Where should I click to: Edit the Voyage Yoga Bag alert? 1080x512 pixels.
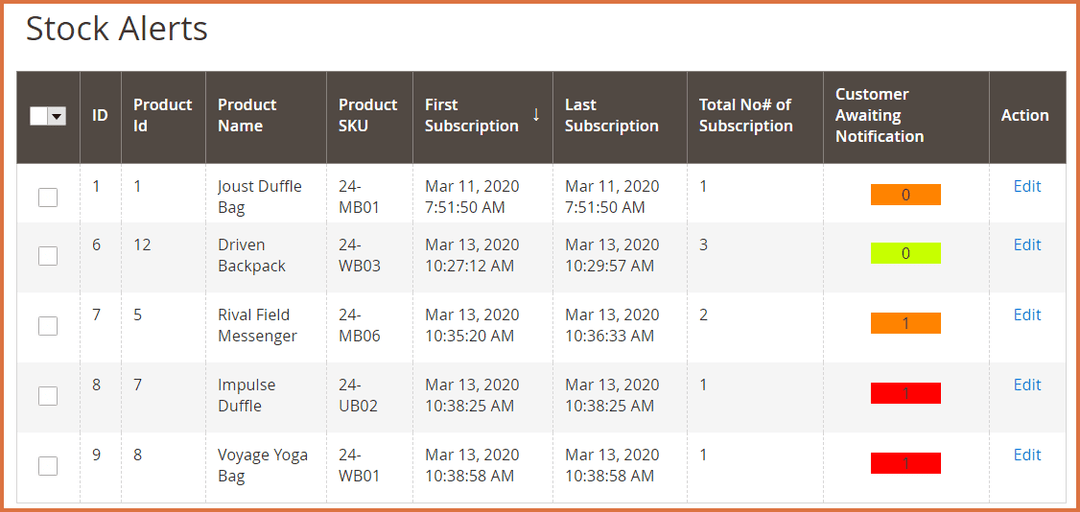coord(1027,455)
